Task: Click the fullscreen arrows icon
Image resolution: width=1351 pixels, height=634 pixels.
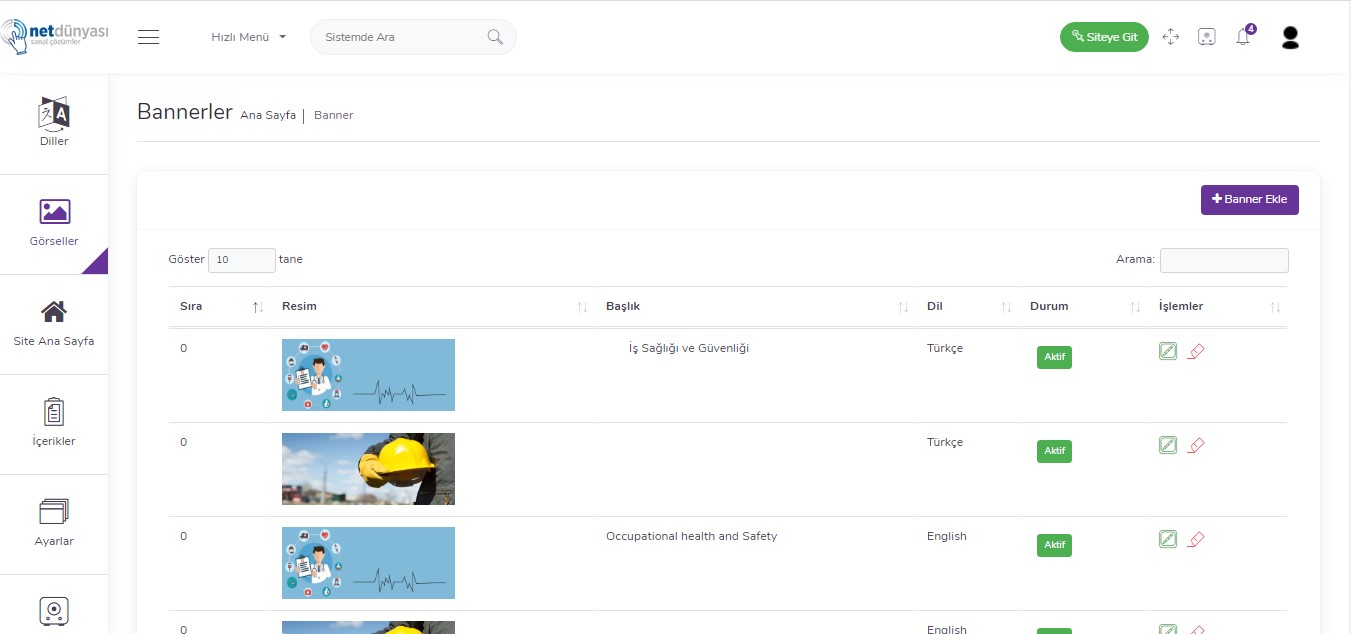Action: 1171,37
